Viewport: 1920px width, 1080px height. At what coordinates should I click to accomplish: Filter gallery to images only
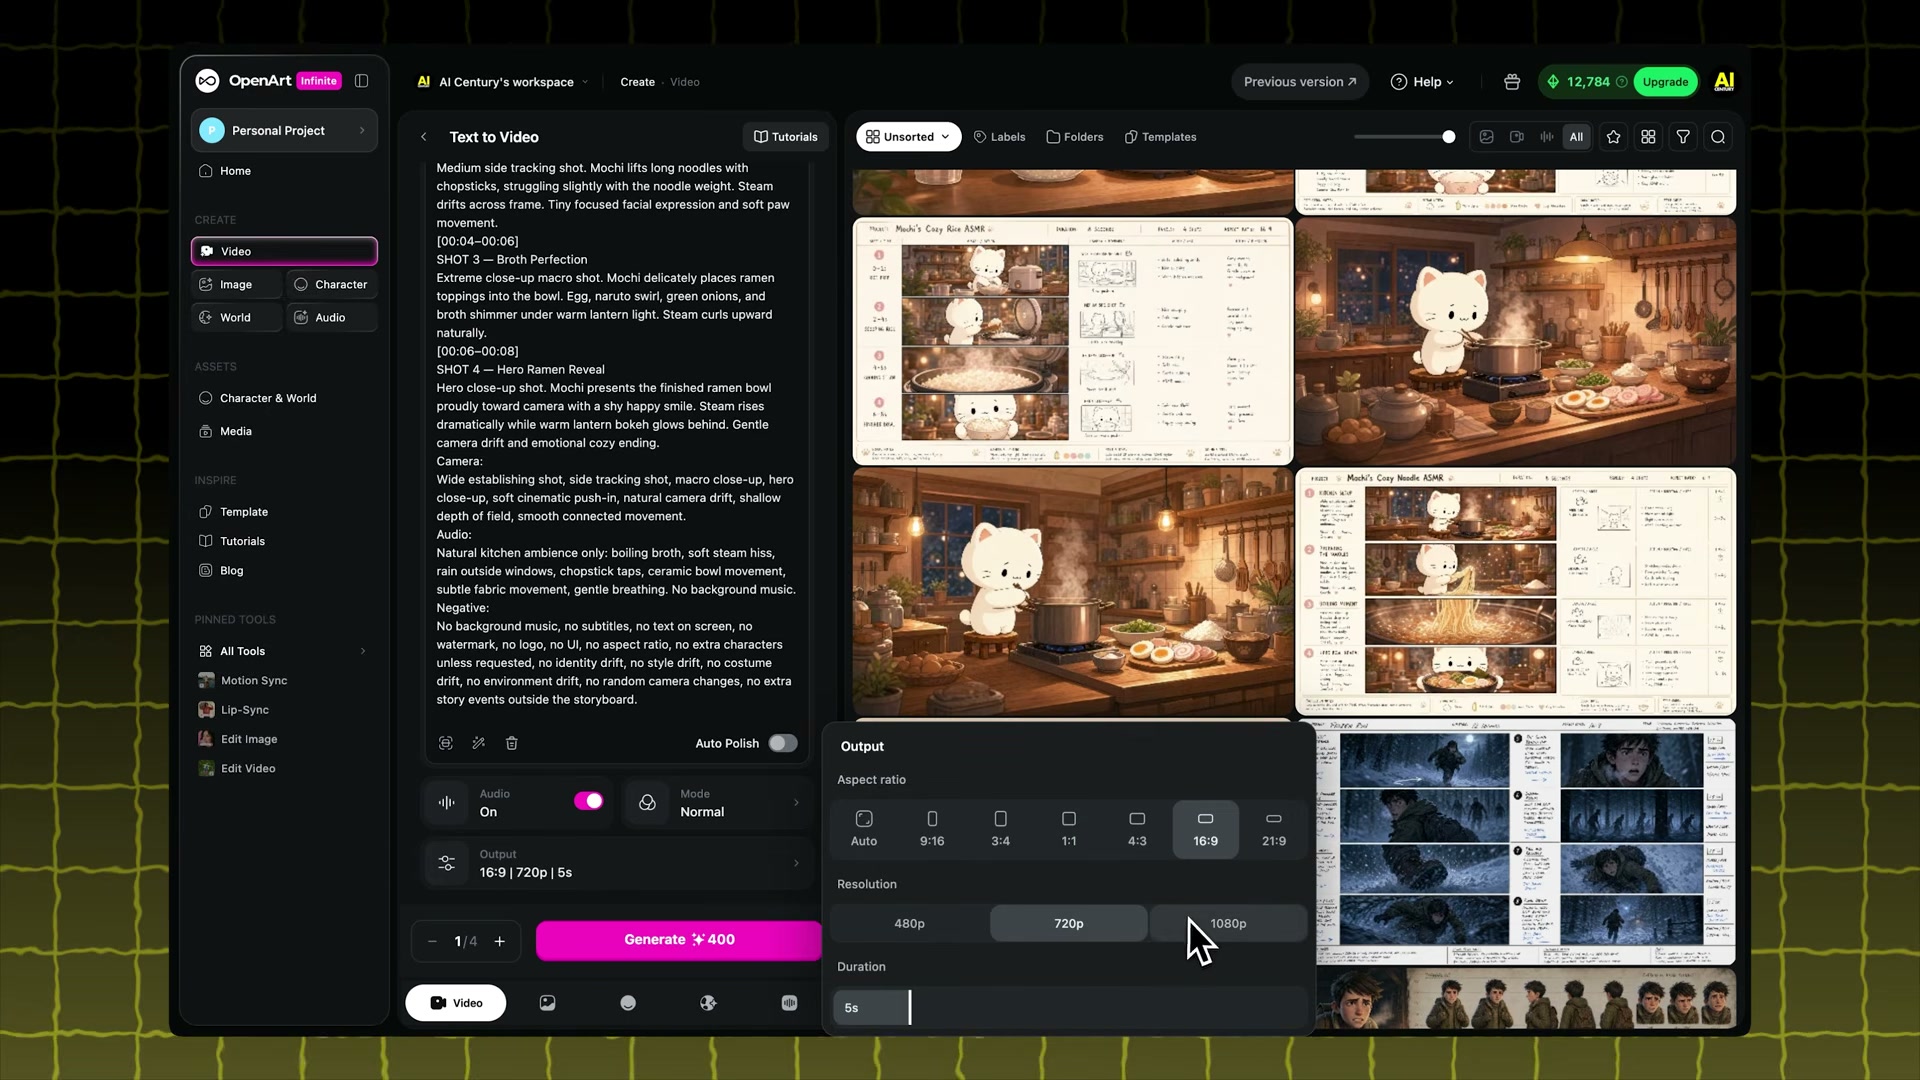(x=1487, y=137)
